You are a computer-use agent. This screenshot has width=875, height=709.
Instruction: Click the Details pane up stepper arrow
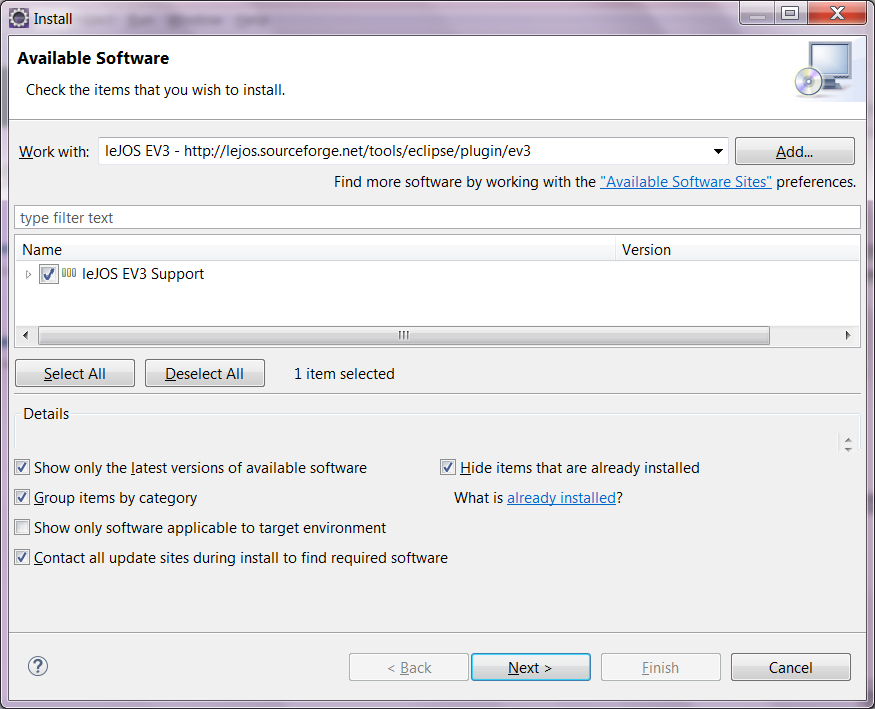click(x=848, y=441)
